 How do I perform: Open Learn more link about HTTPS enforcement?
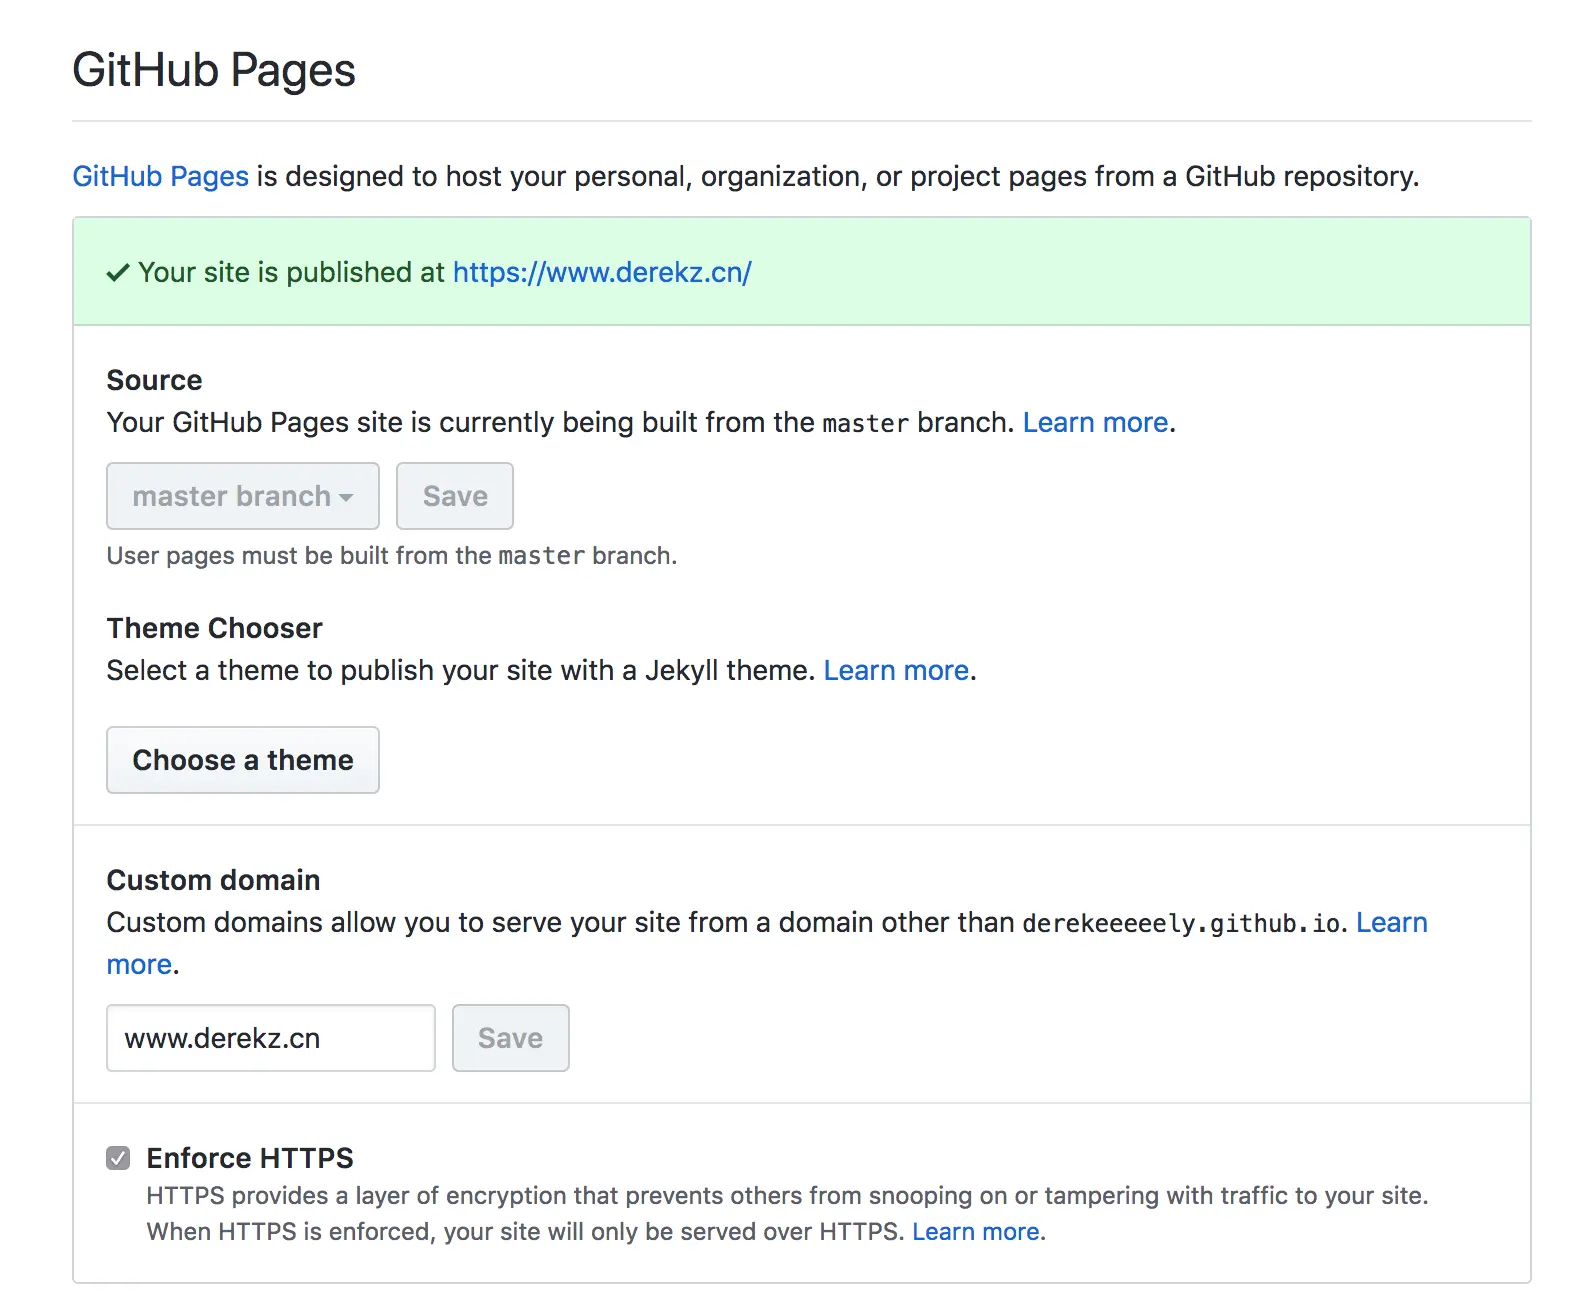point(975,1232)
